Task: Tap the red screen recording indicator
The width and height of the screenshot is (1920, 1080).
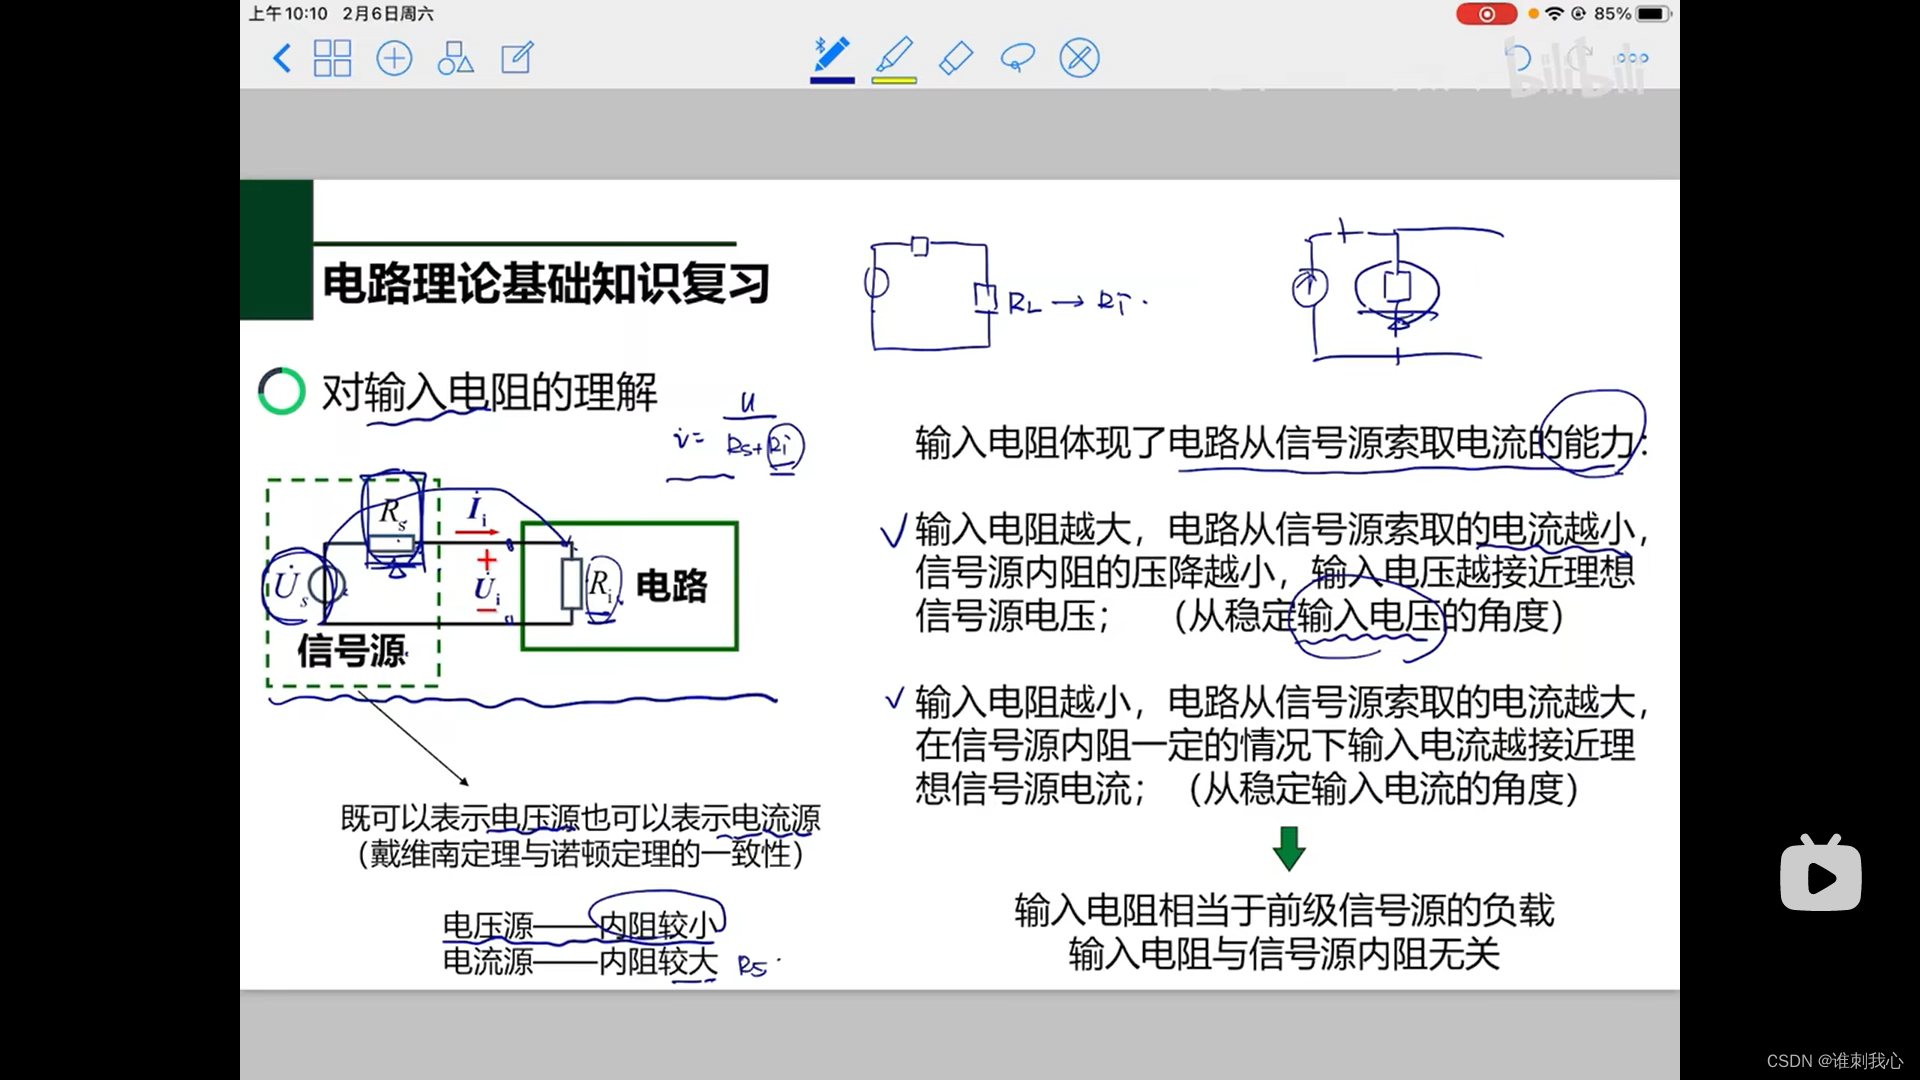Action: tap(1486, 14)
